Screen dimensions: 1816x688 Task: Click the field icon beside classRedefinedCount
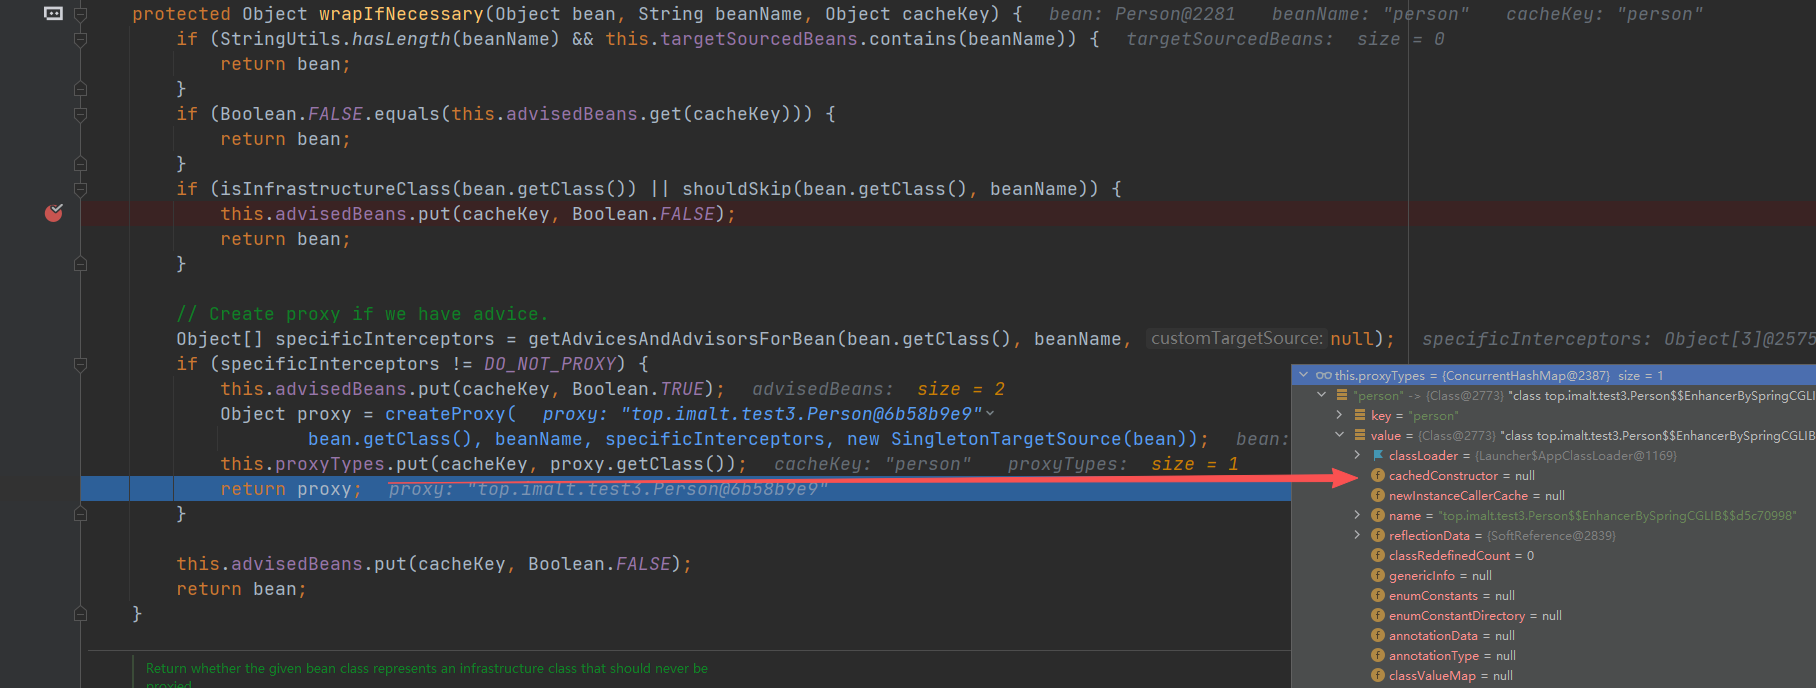[1378, 556]
